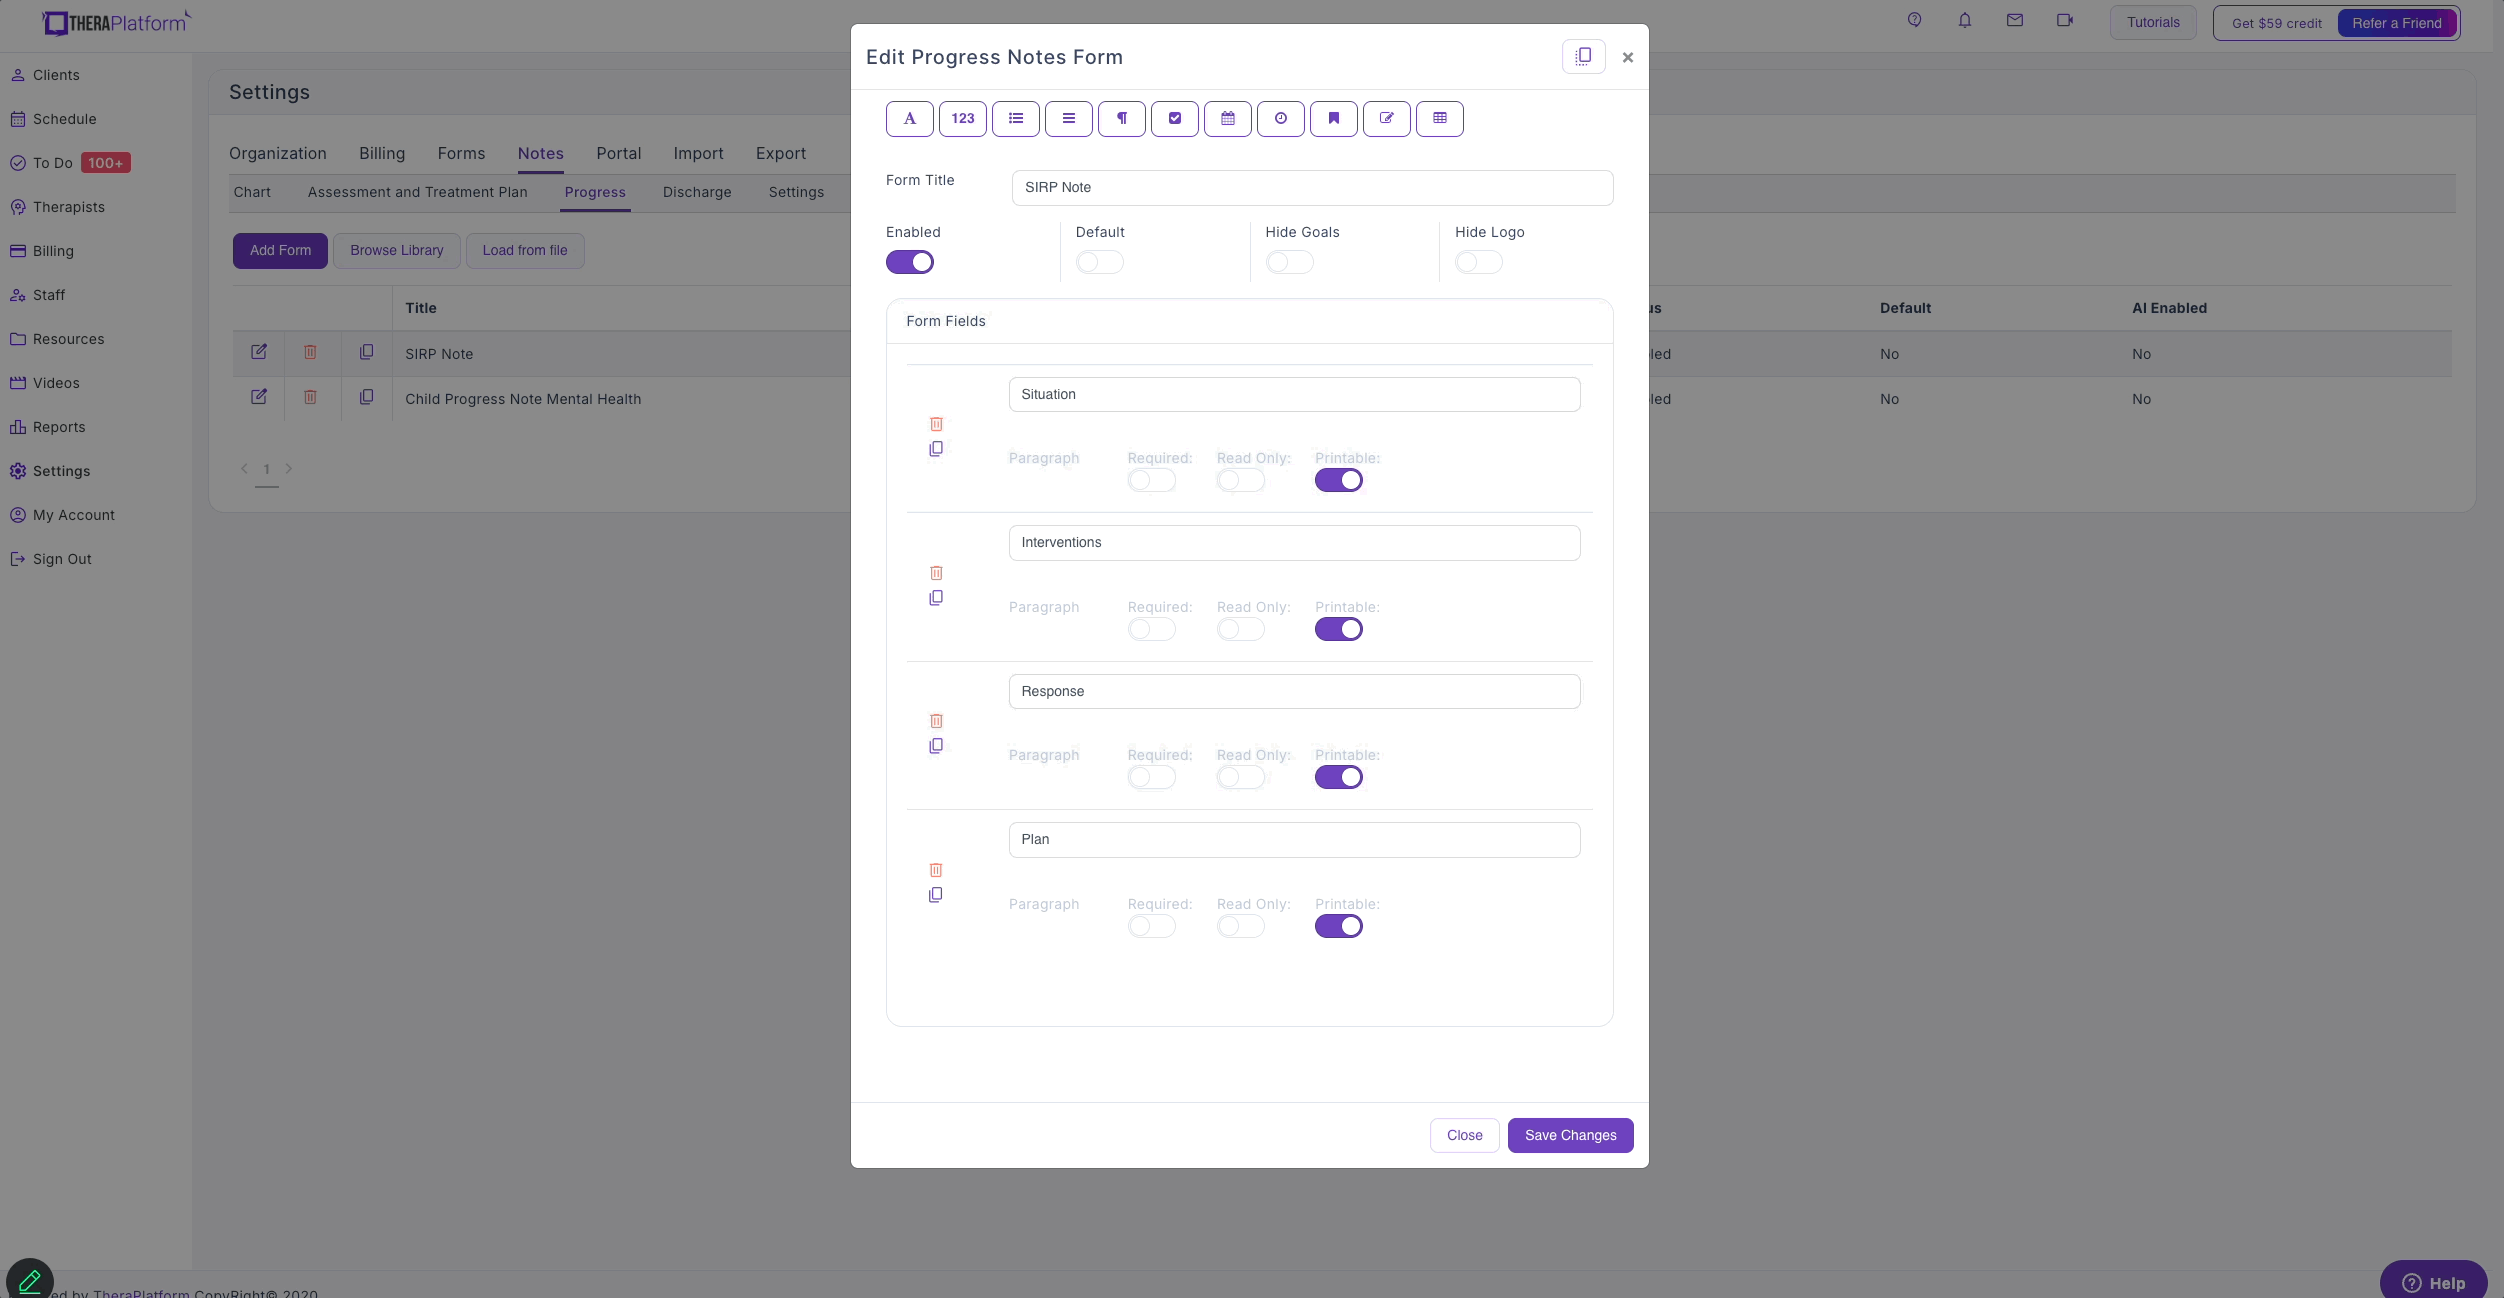The width and height of the screenshot is (2504, 1298).
Task: Add a time field with the clock icon
Action: [x=1280, y=118]
